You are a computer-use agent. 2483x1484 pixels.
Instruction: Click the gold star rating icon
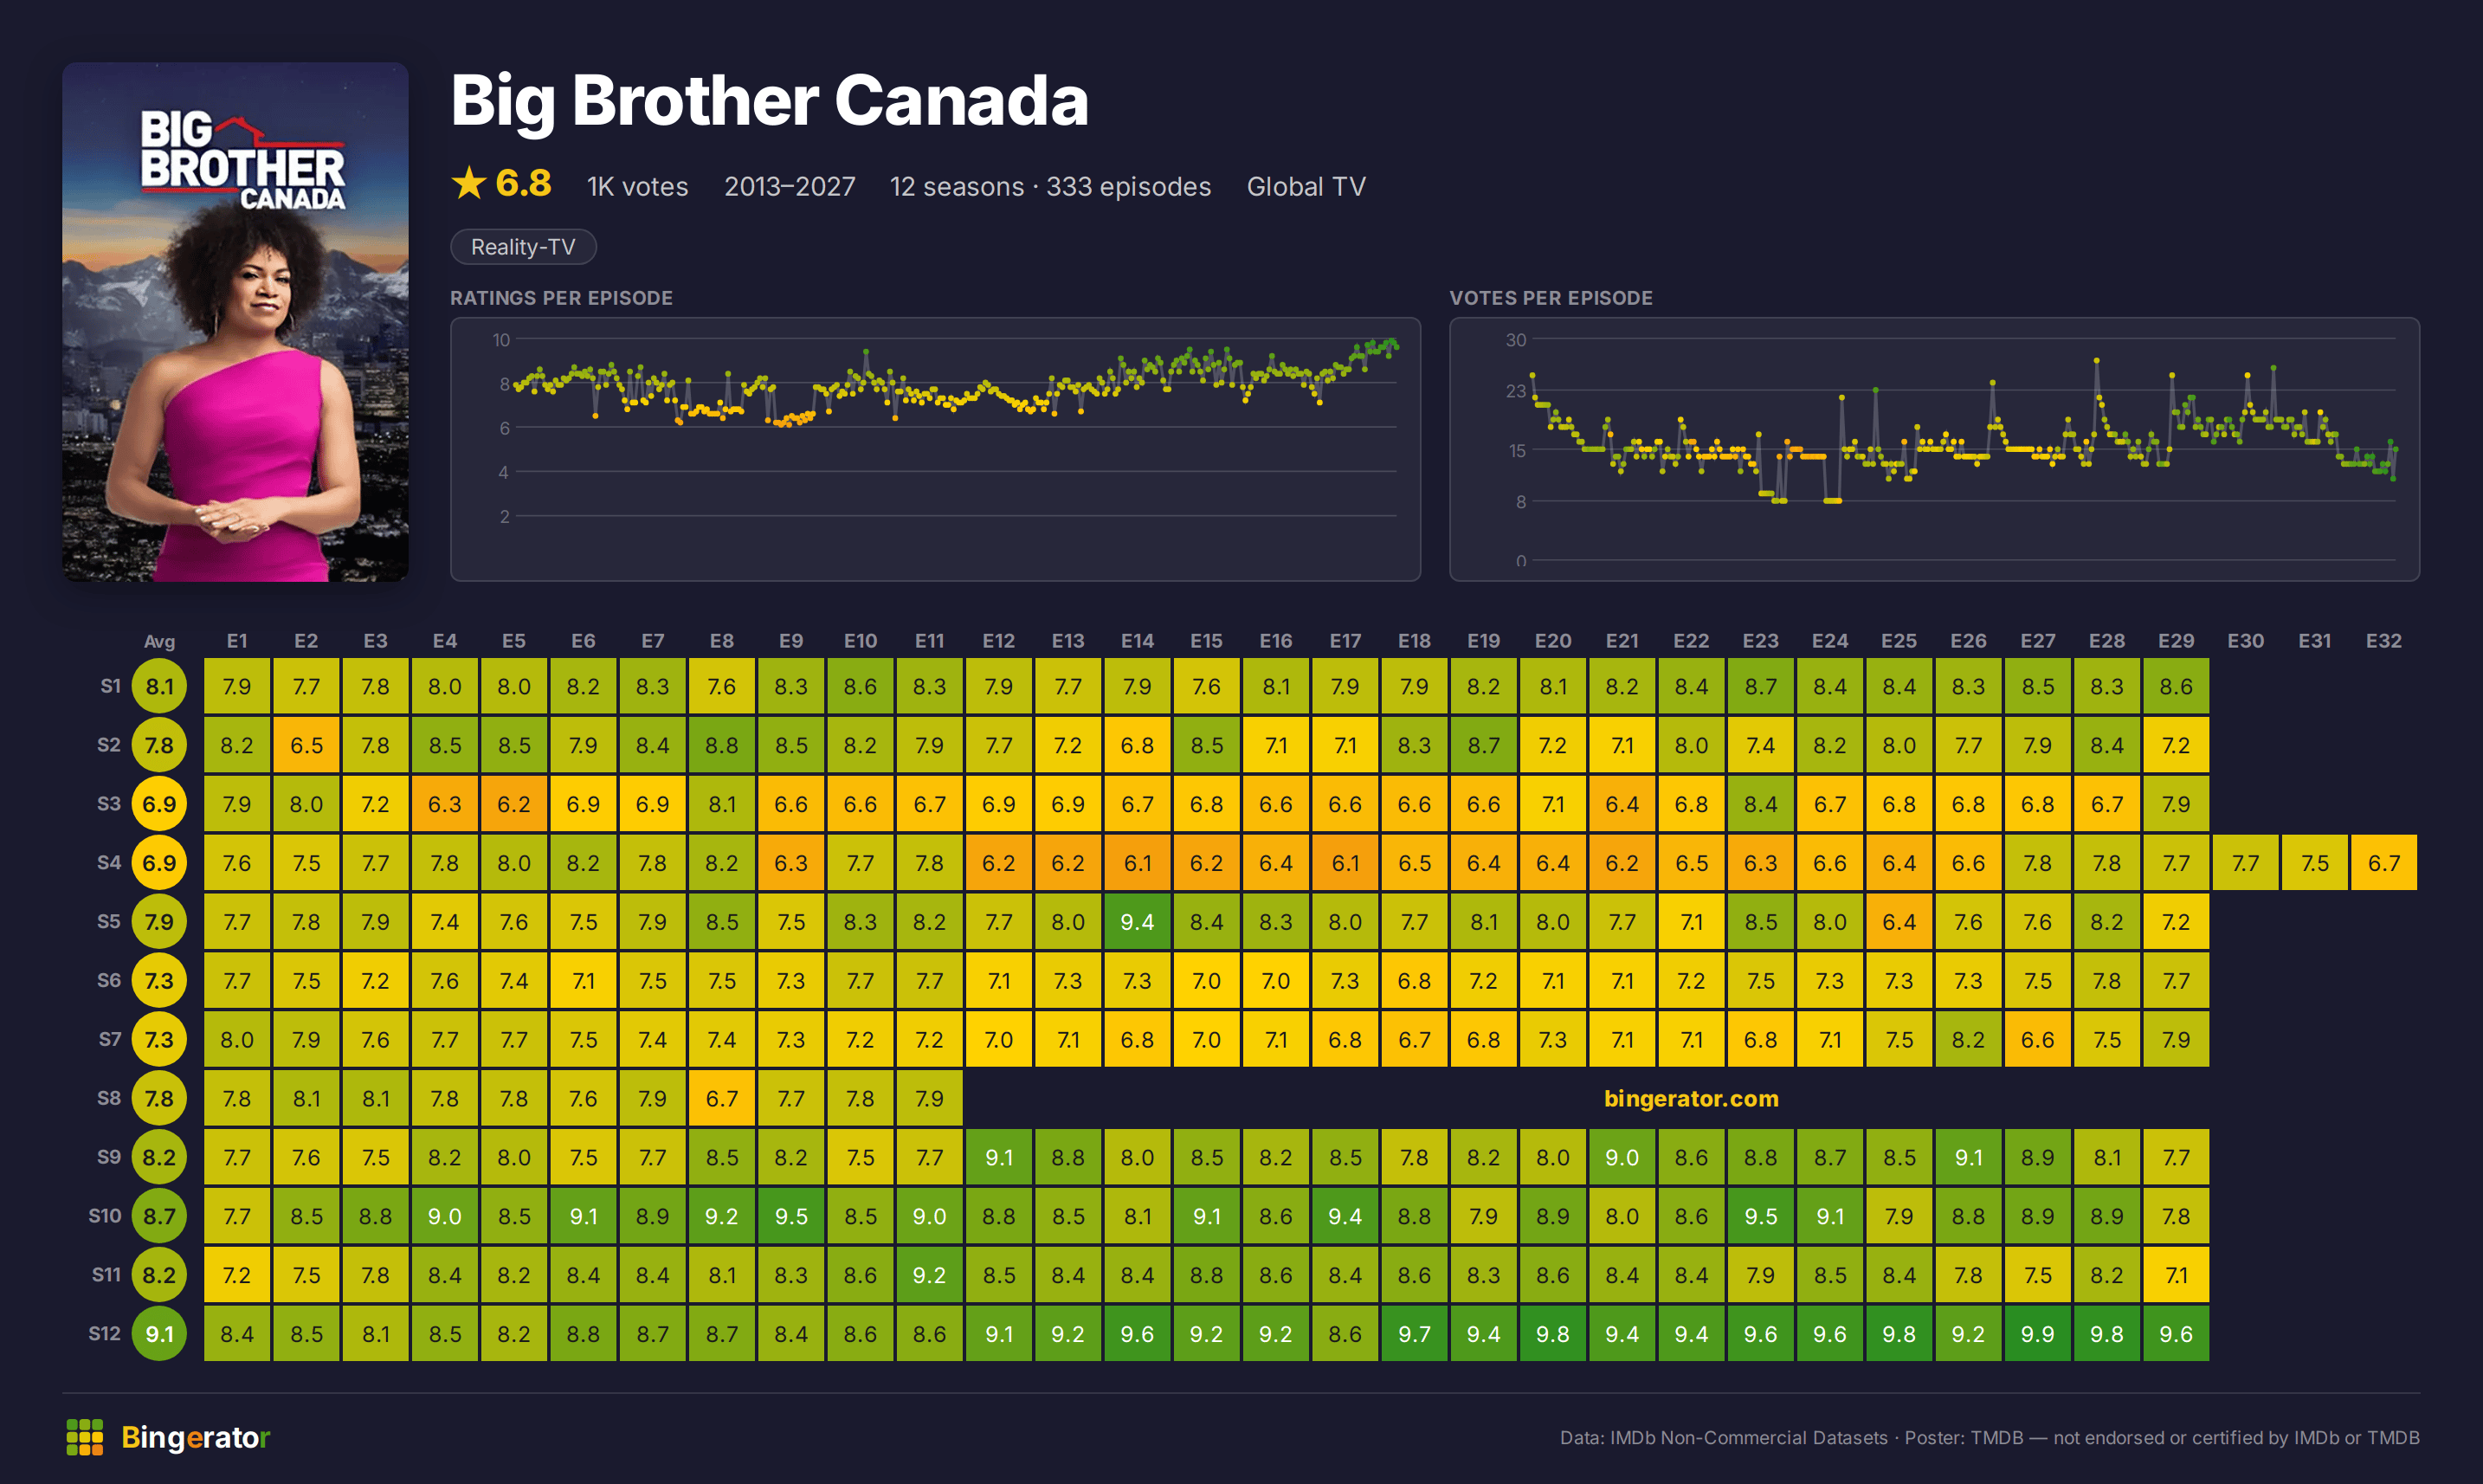click(x=468, y=183)
